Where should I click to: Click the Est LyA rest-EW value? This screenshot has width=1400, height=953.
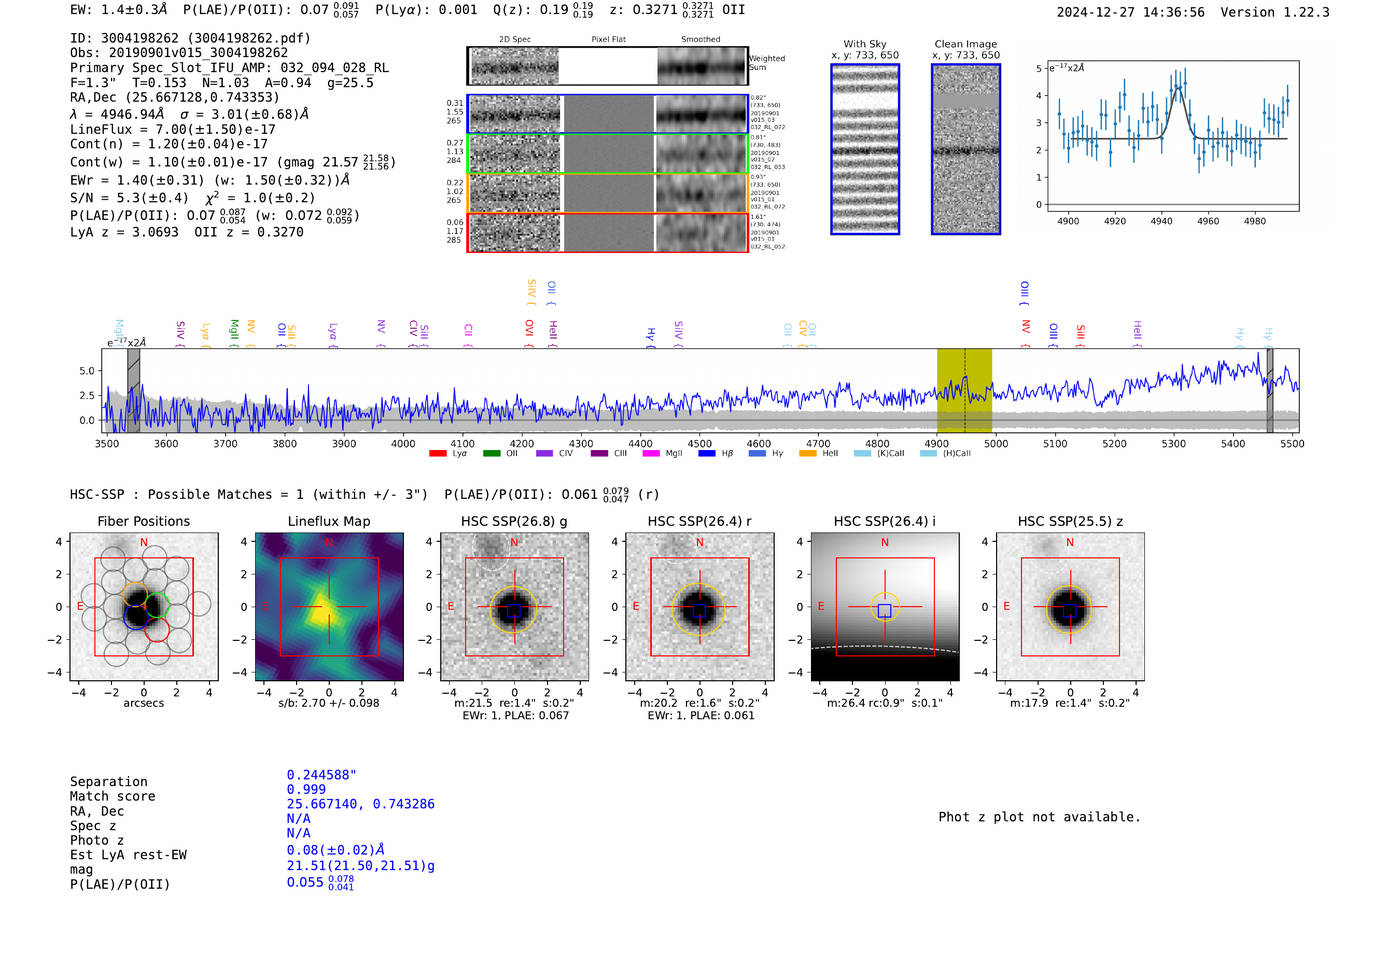336,851
